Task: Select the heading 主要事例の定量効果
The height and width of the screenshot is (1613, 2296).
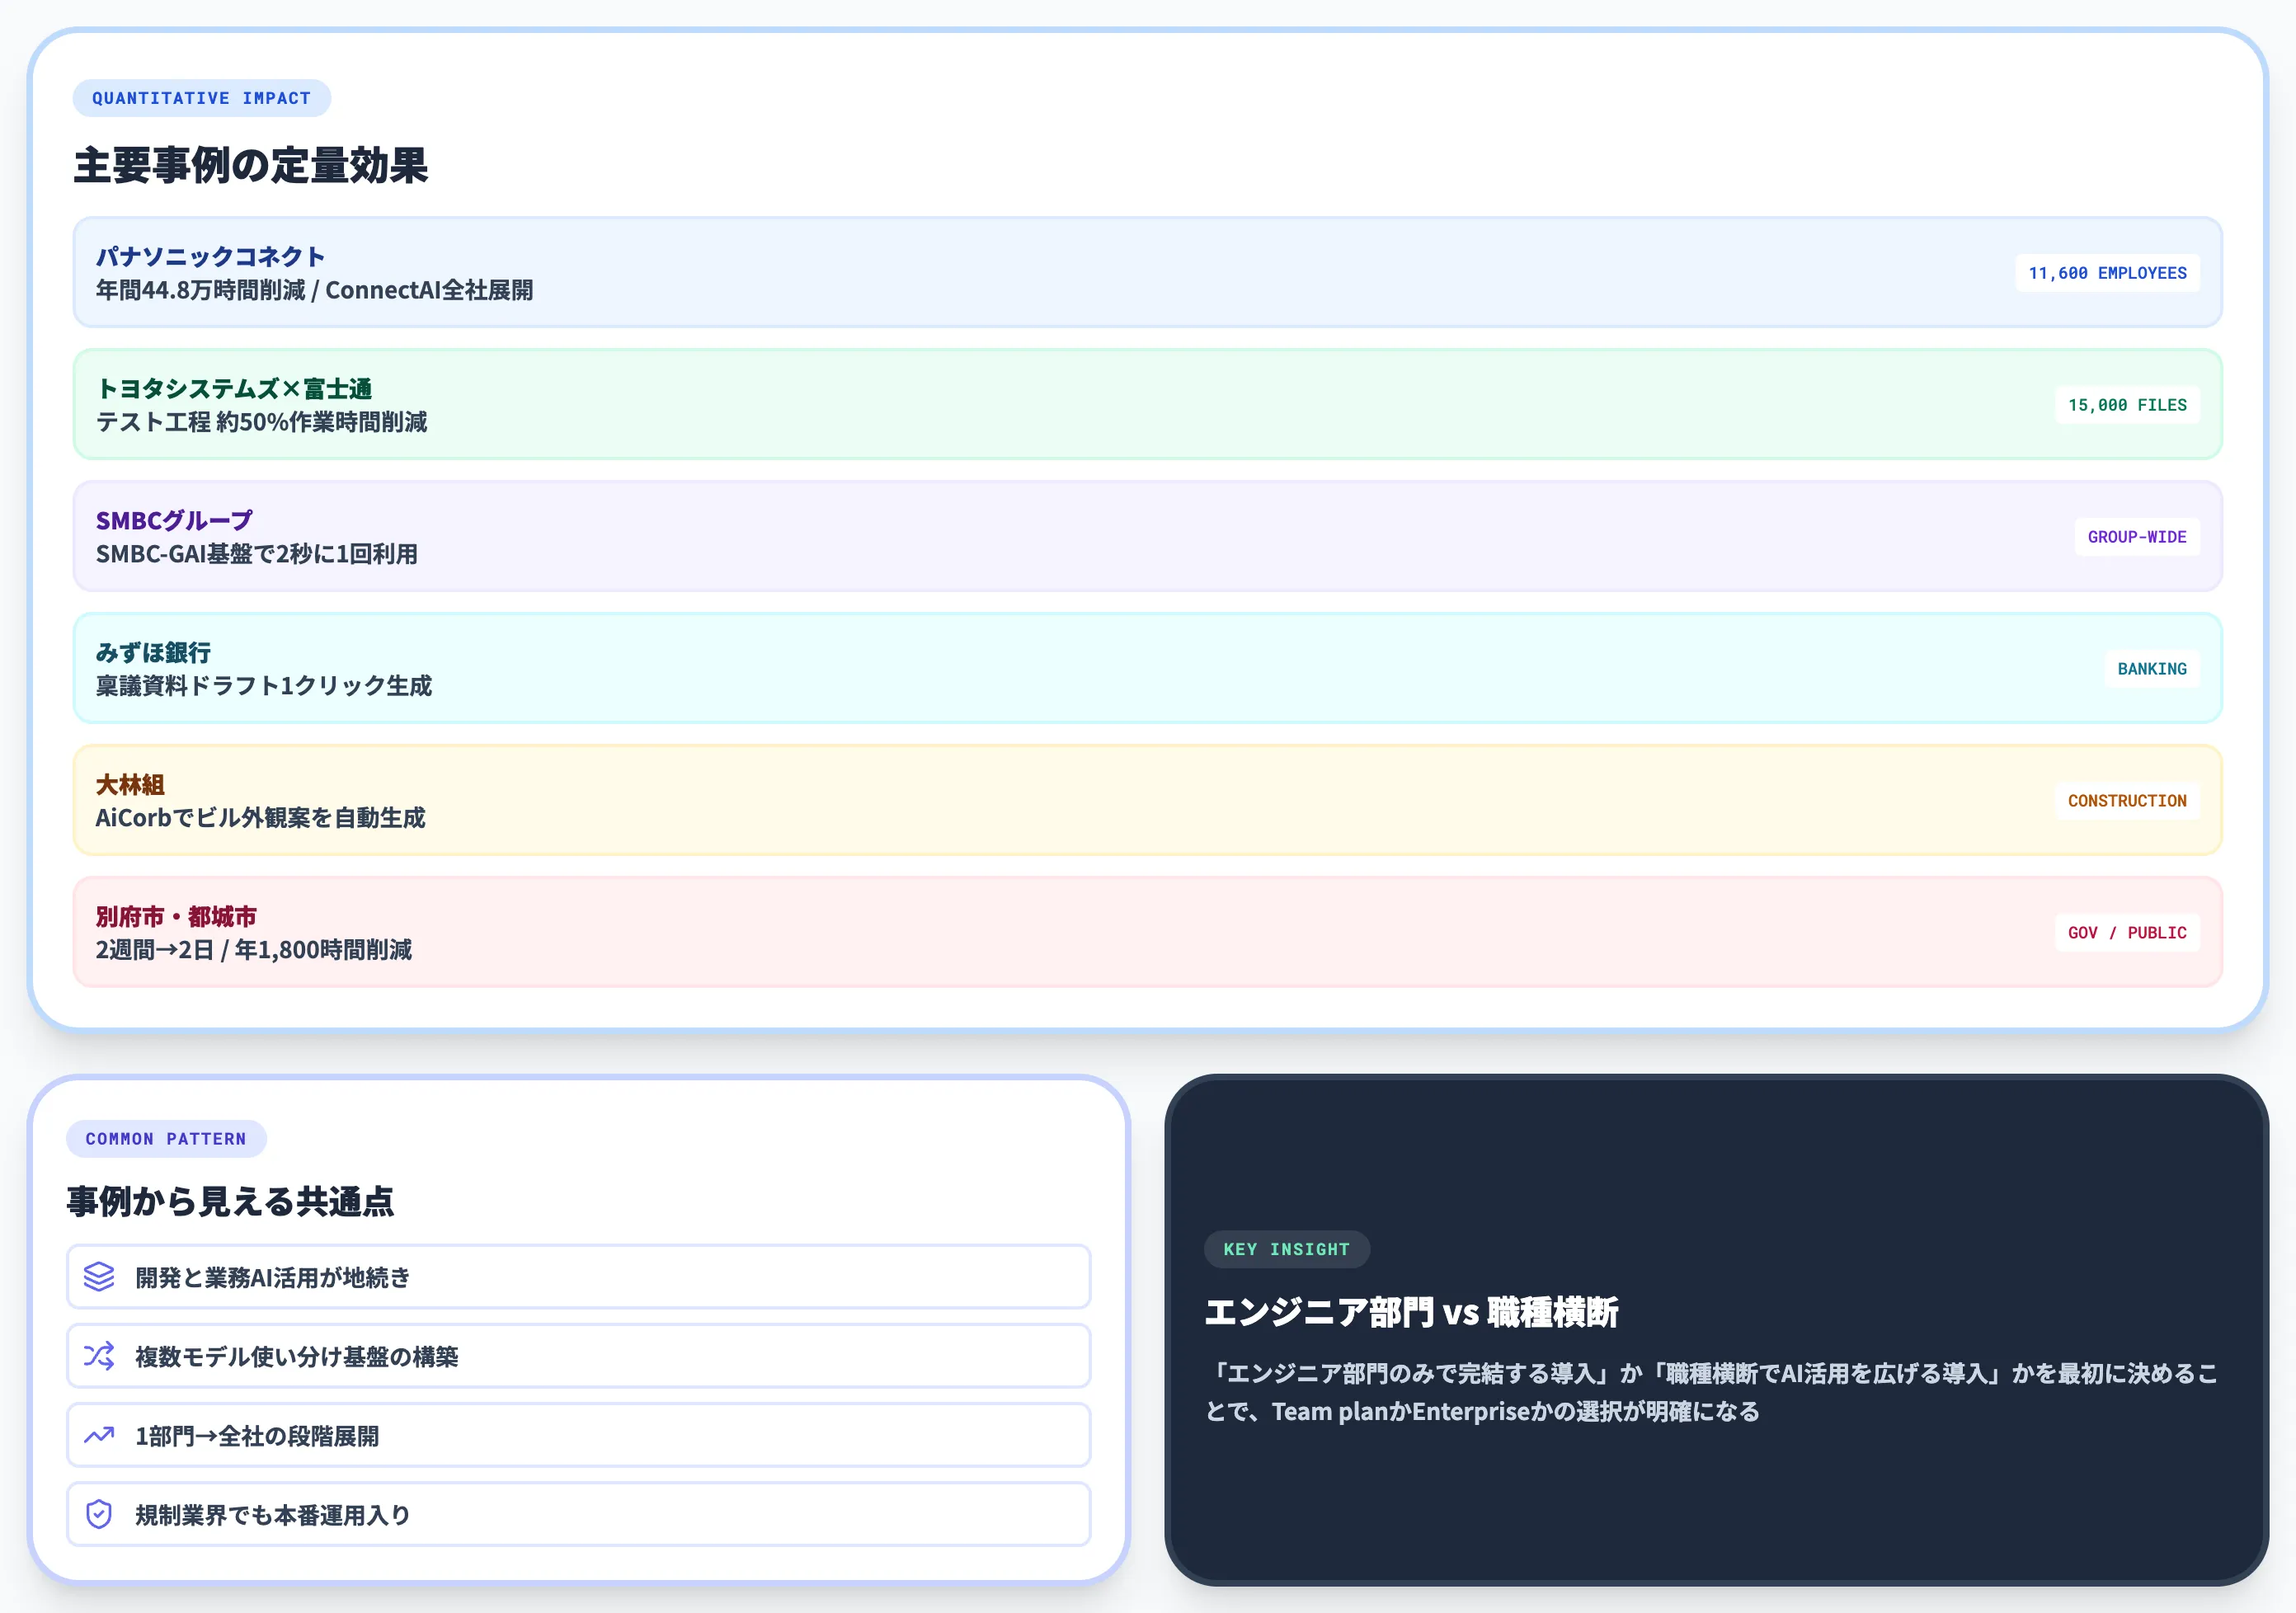Action: [x=251, y=165]
